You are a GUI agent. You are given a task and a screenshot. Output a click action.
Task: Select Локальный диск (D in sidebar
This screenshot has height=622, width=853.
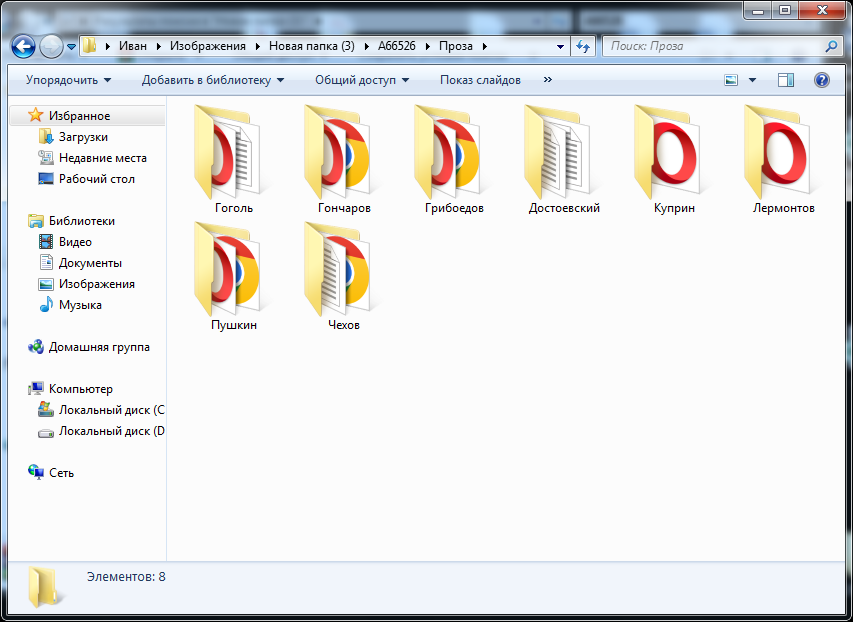[x=112, y=430]
